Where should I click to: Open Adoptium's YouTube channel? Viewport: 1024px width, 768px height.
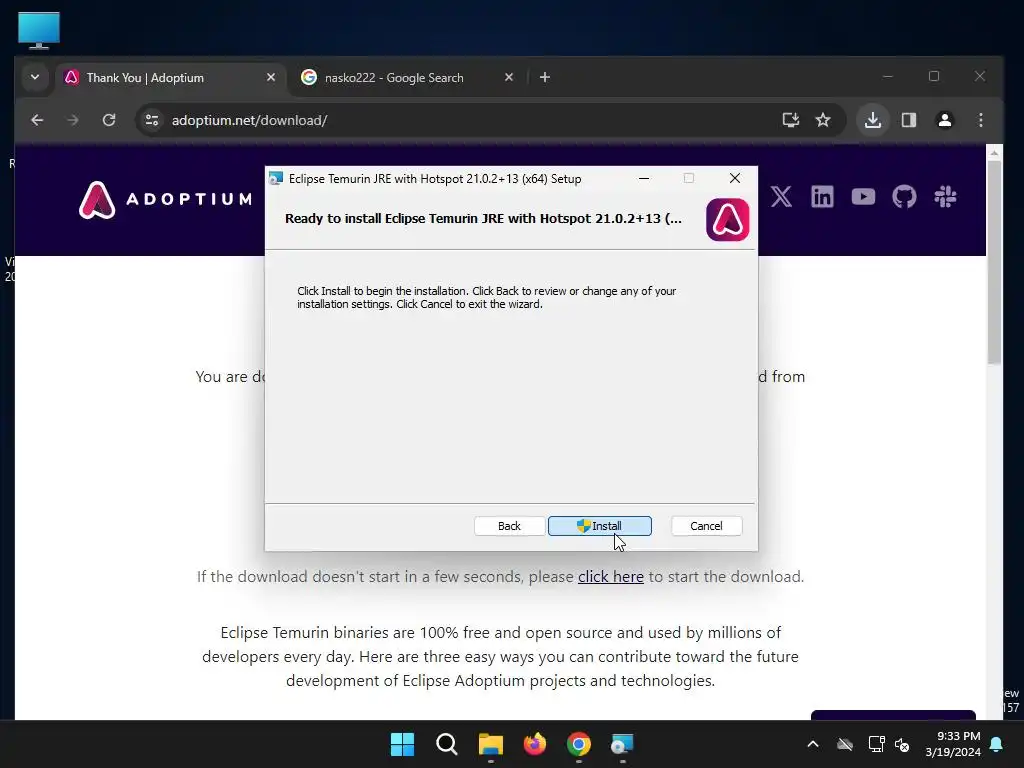tap(863, 197)
